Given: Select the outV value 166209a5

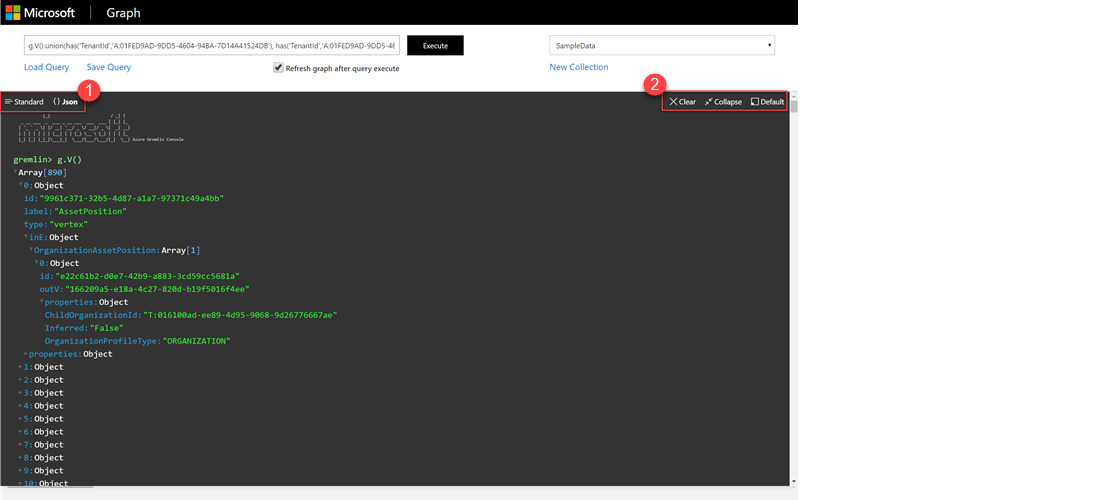Looking at the screenshot, I should (158, 290).
